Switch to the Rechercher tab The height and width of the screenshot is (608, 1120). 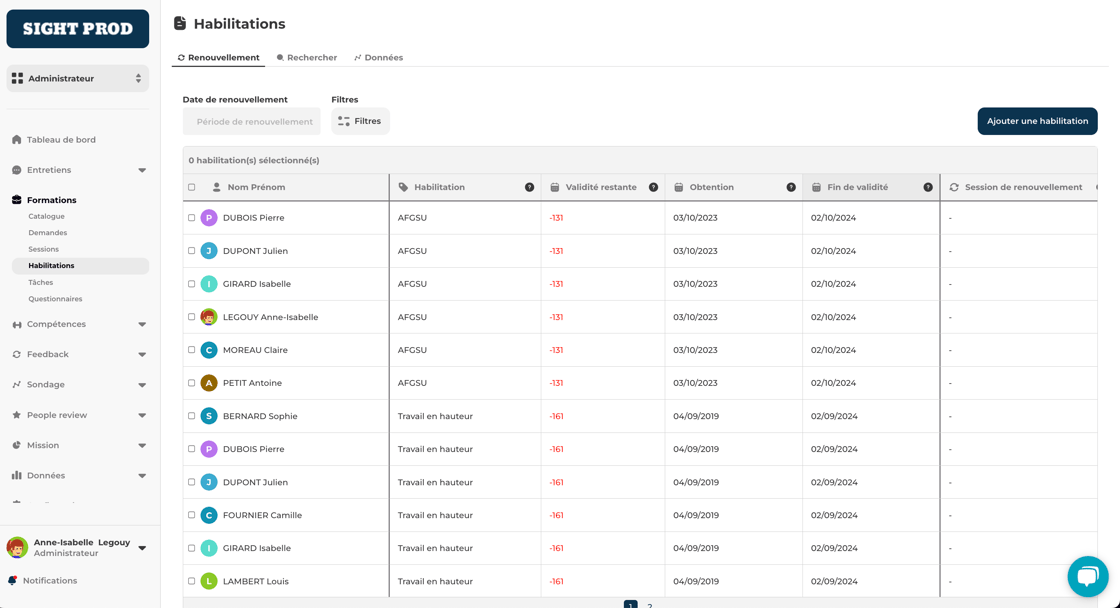click(x=307, y=58)
